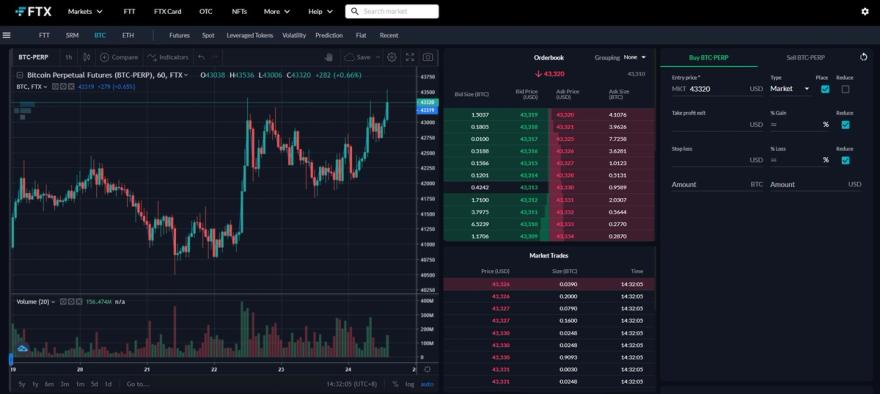Click the chart axis settings icon beside time scale

coord(427,369)
